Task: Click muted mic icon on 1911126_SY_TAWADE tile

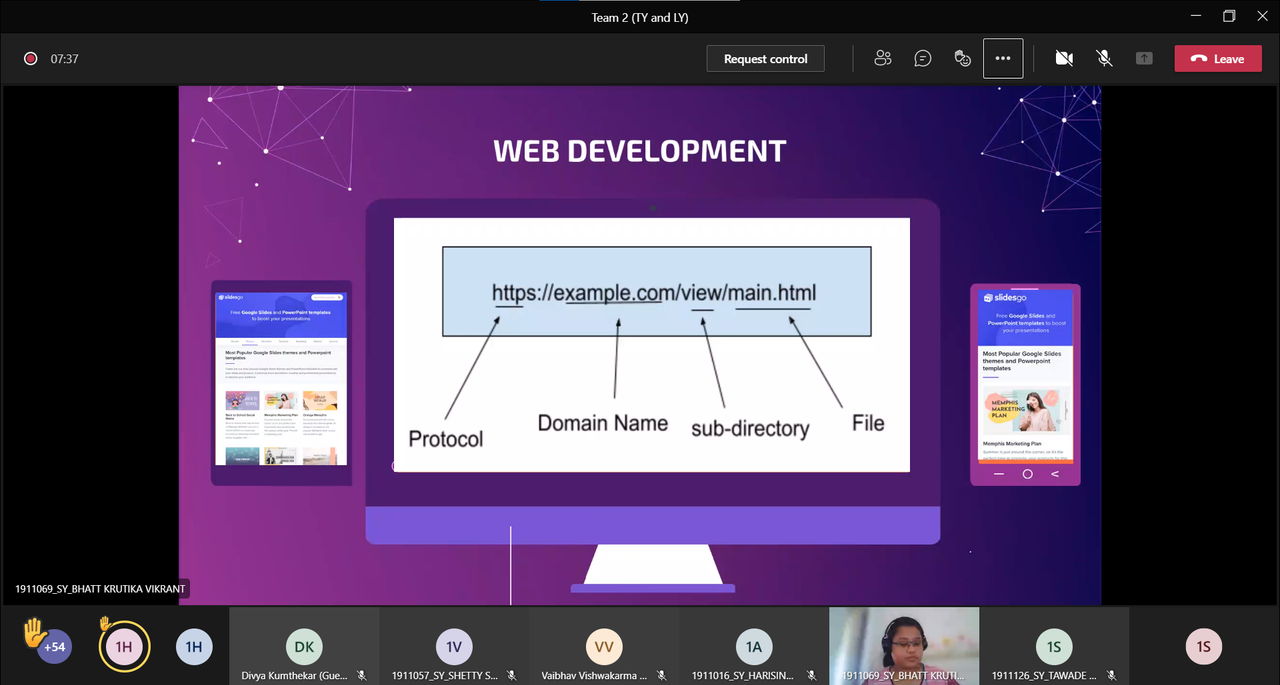Action: click(x=1111, y=676)
